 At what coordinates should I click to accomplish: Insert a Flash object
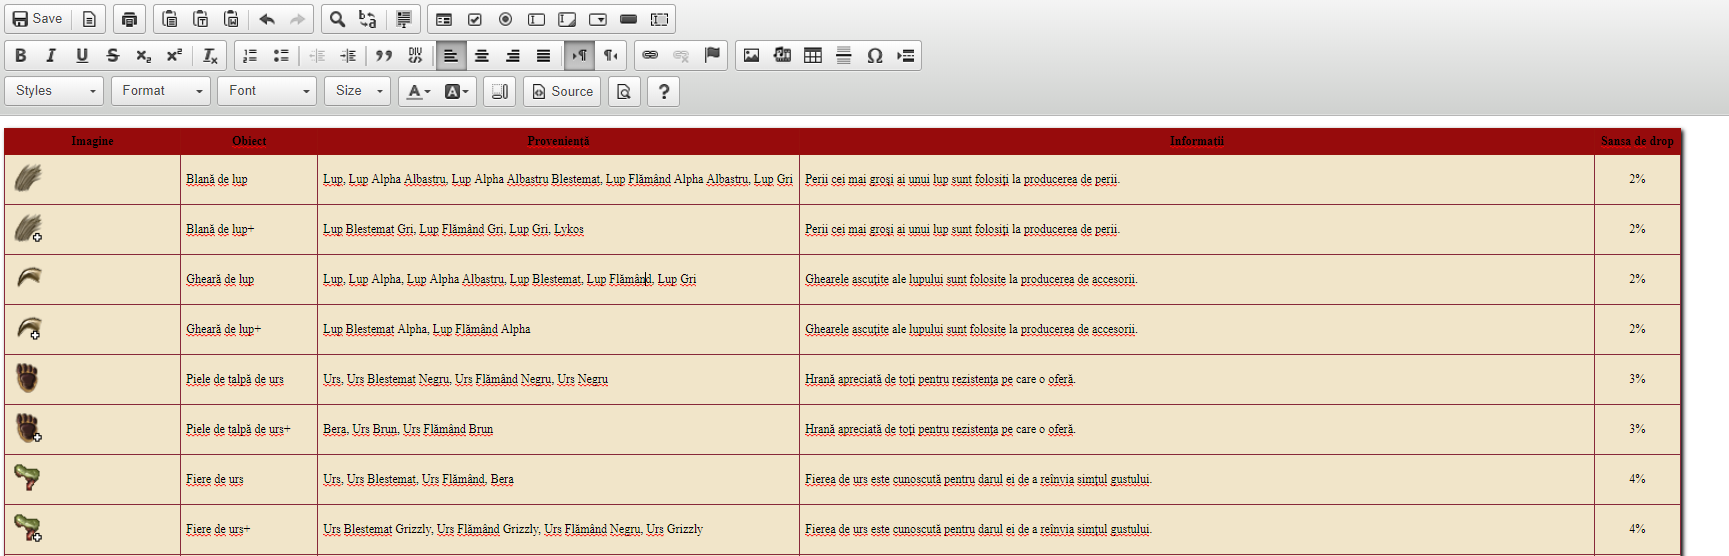tap(782, 55)
